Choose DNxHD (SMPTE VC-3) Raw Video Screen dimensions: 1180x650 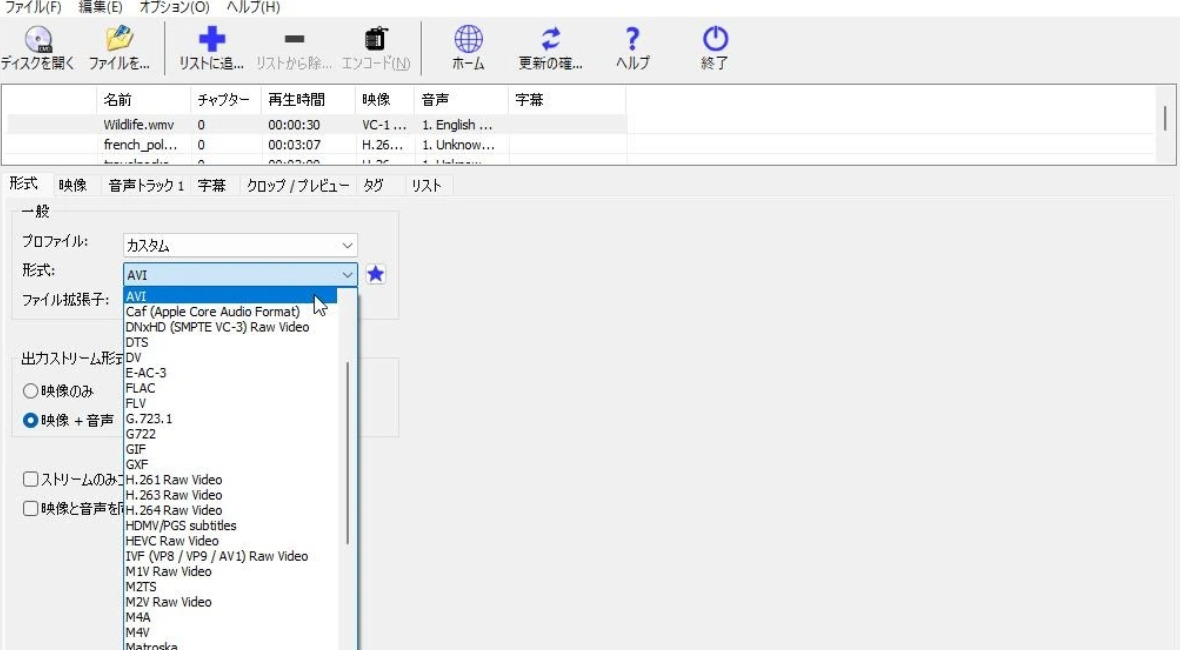(x=230, y=327)
